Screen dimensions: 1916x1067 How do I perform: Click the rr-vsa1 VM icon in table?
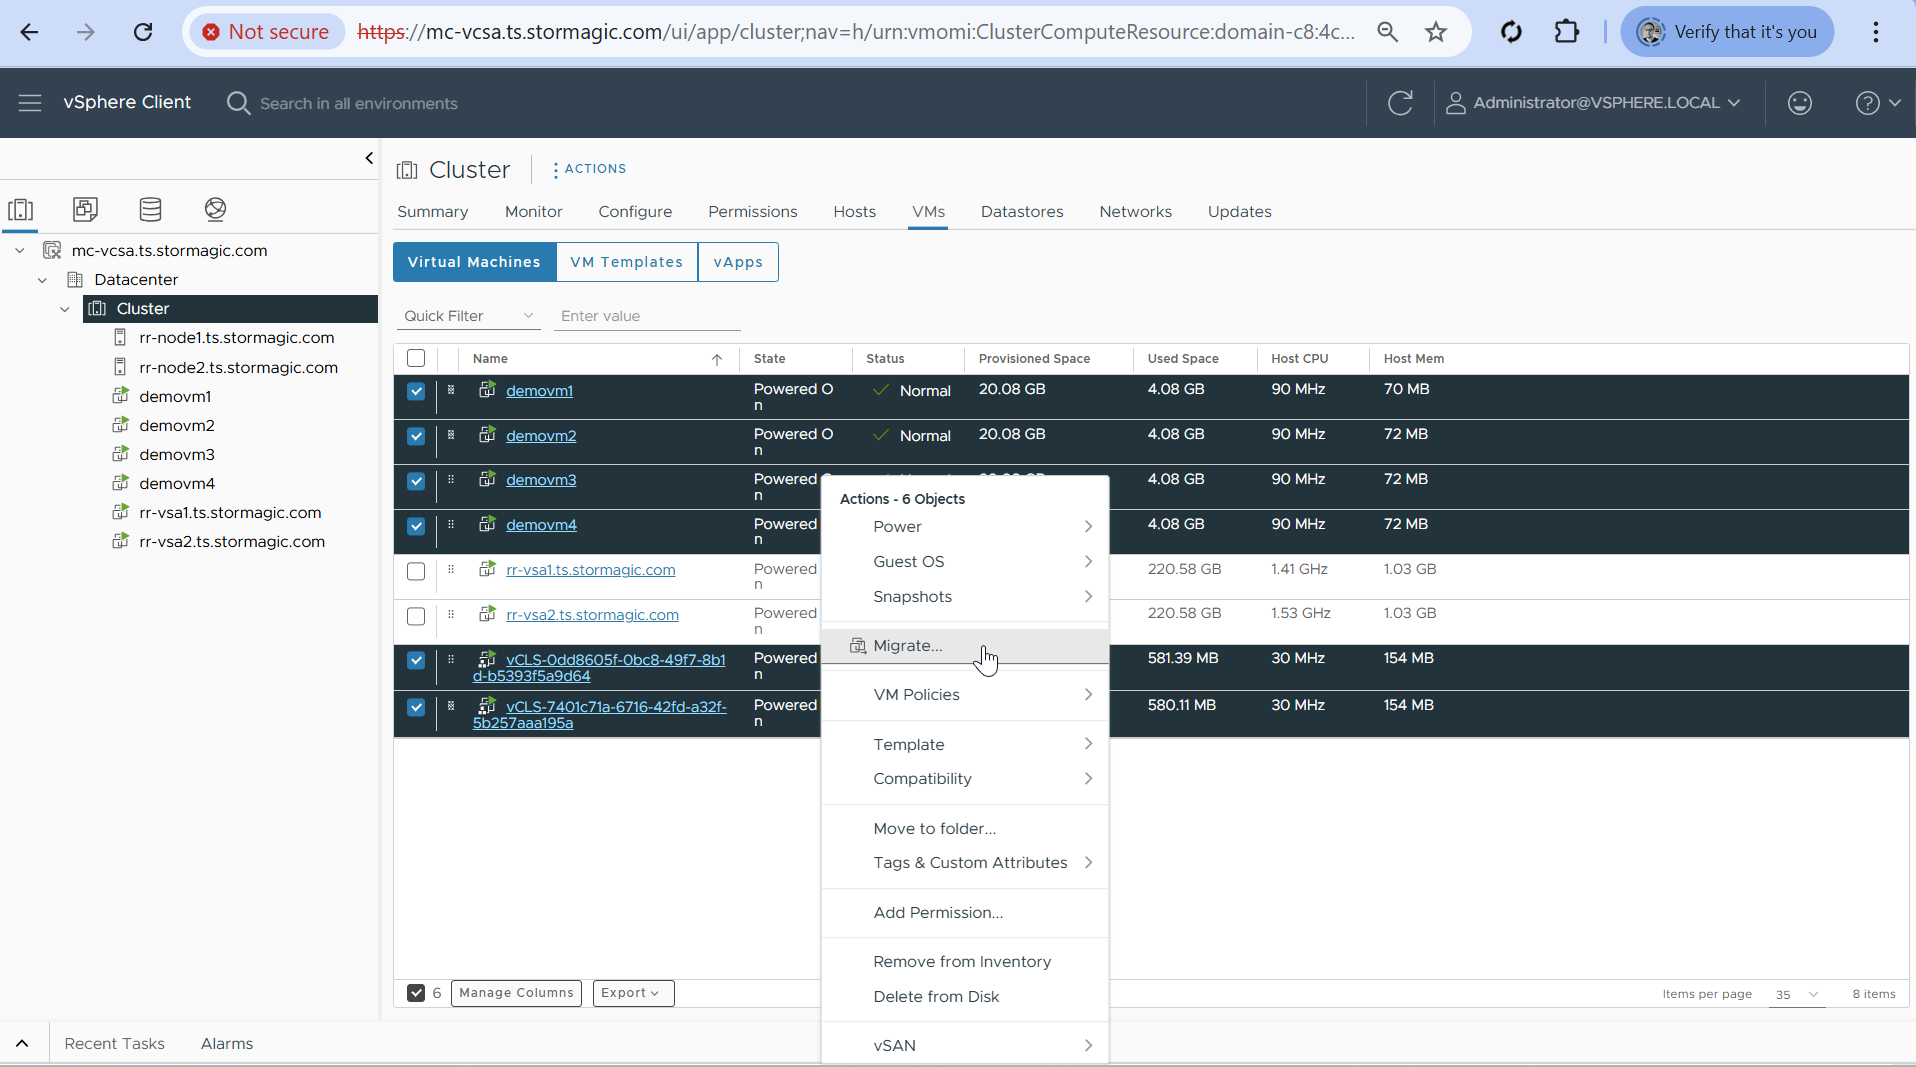pyautogui.click(x=487, y=569)
